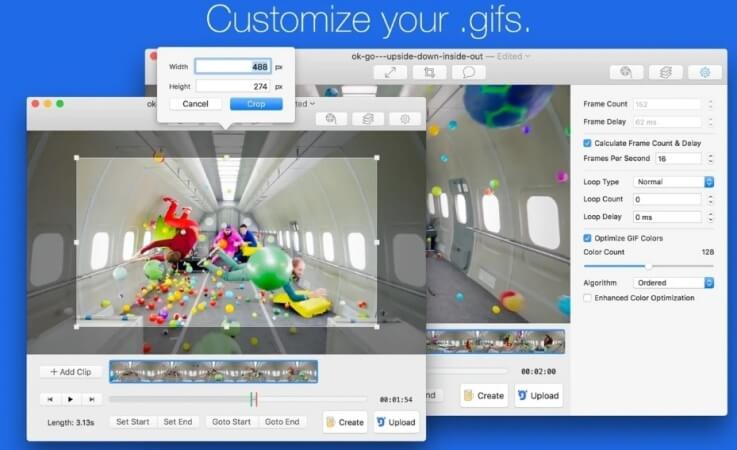Click the Length: 3.13s label

pos(71,422)
